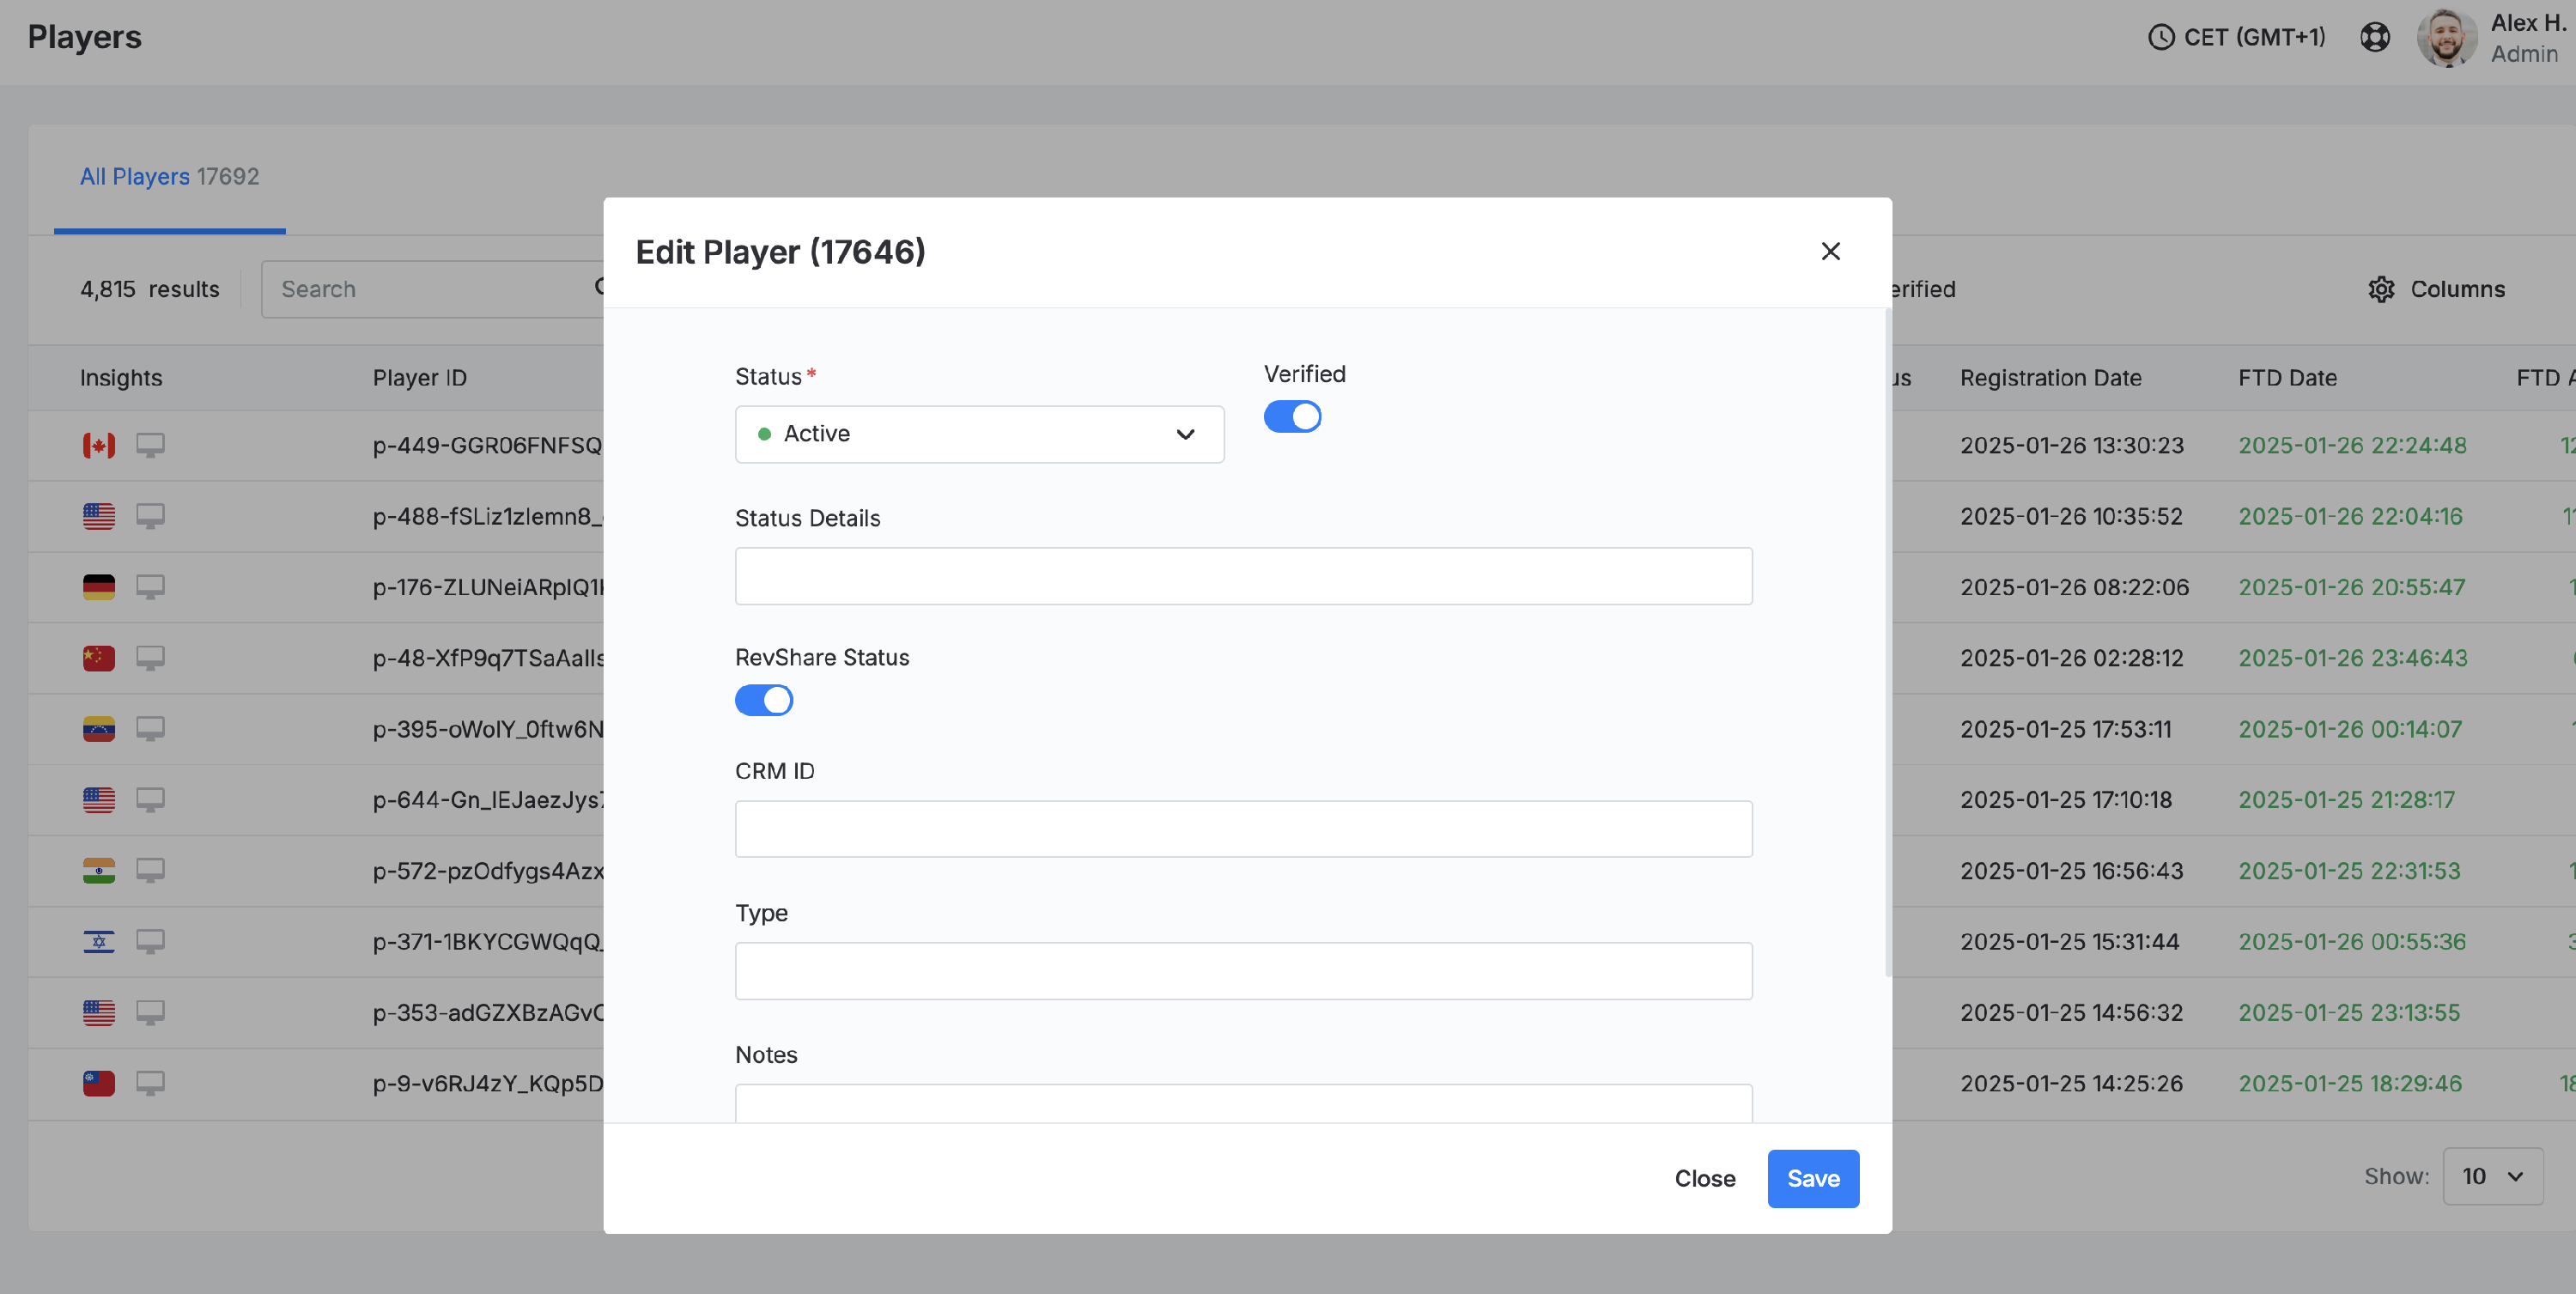2576x1294 pixels.
Task: Click the Type input field
Action: click(1243, 971)
